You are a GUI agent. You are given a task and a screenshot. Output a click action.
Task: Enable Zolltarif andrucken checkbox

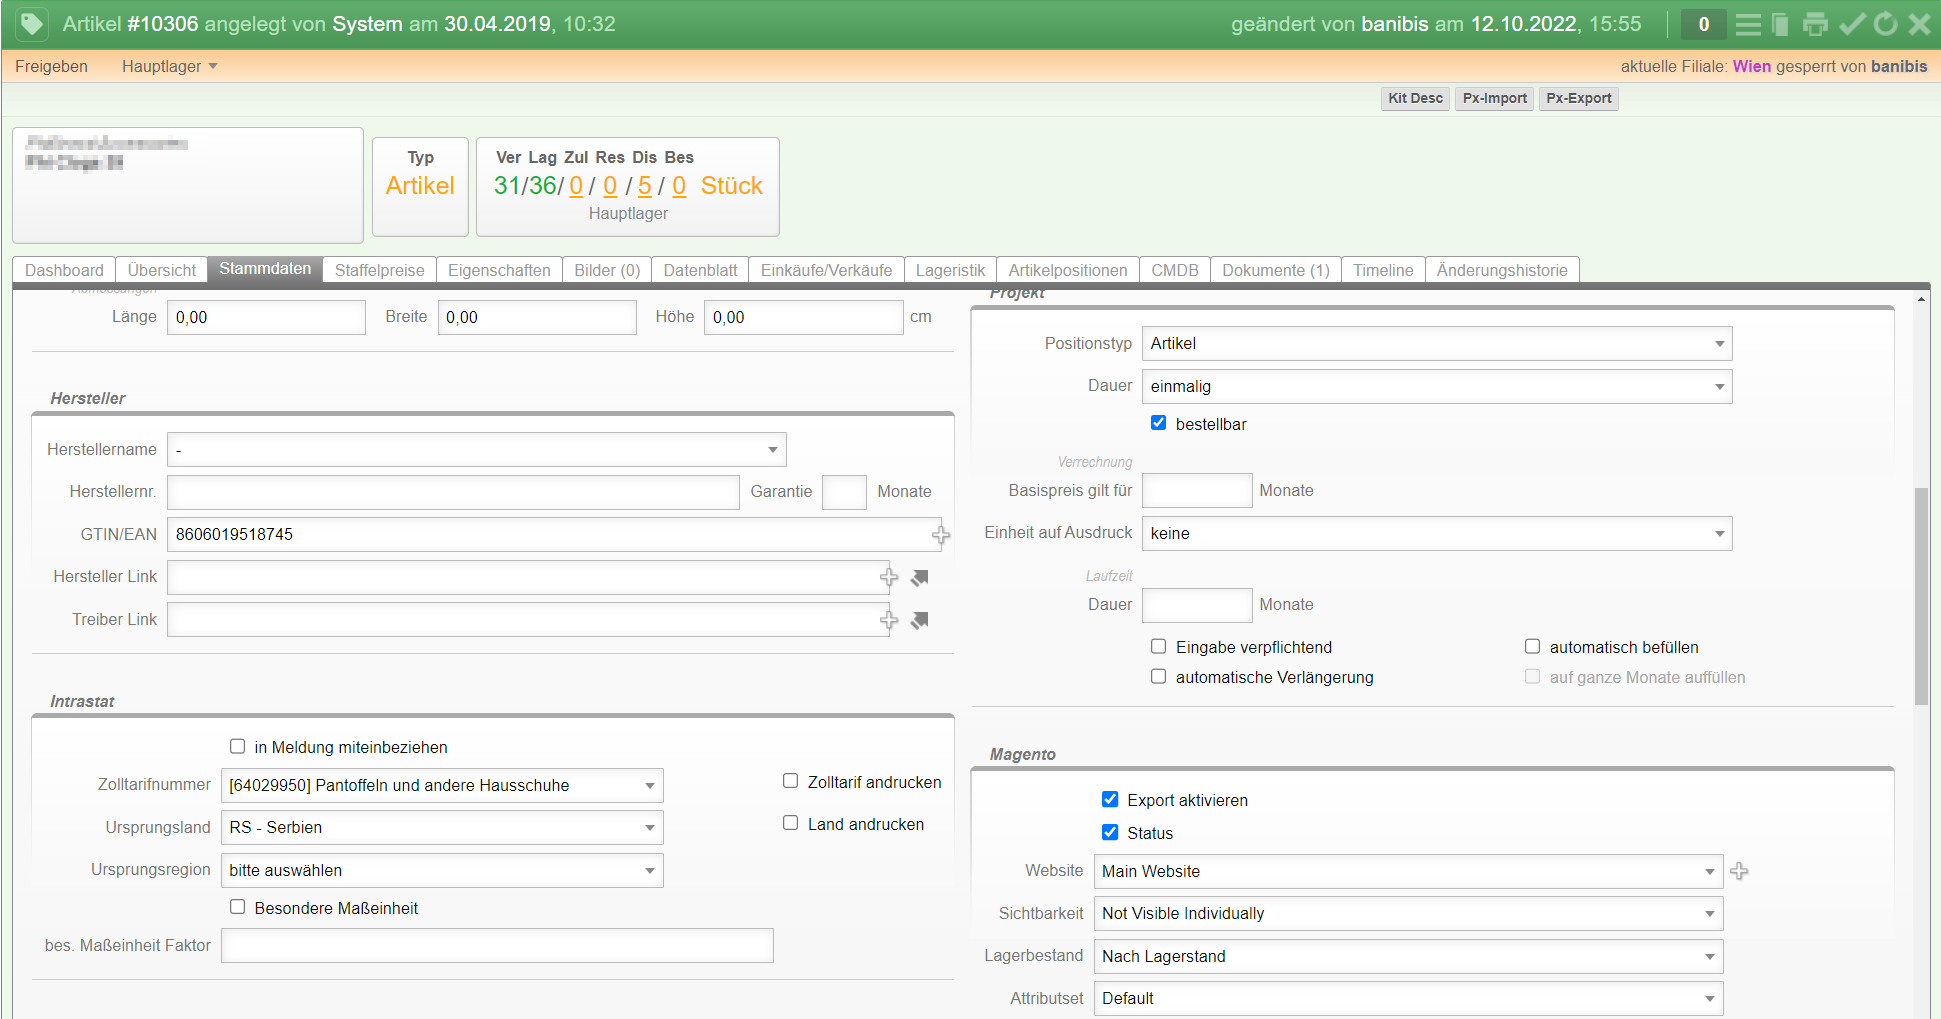pos(790,781)
